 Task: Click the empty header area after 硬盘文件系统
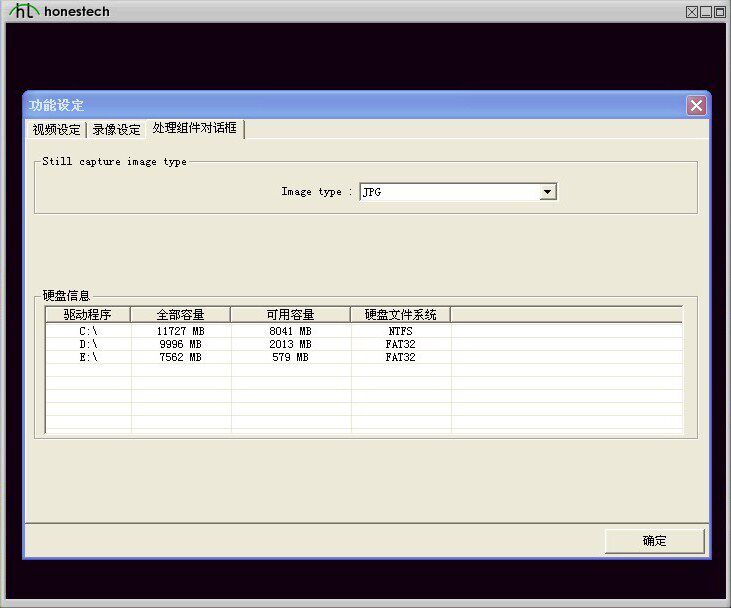pos(566,315)
